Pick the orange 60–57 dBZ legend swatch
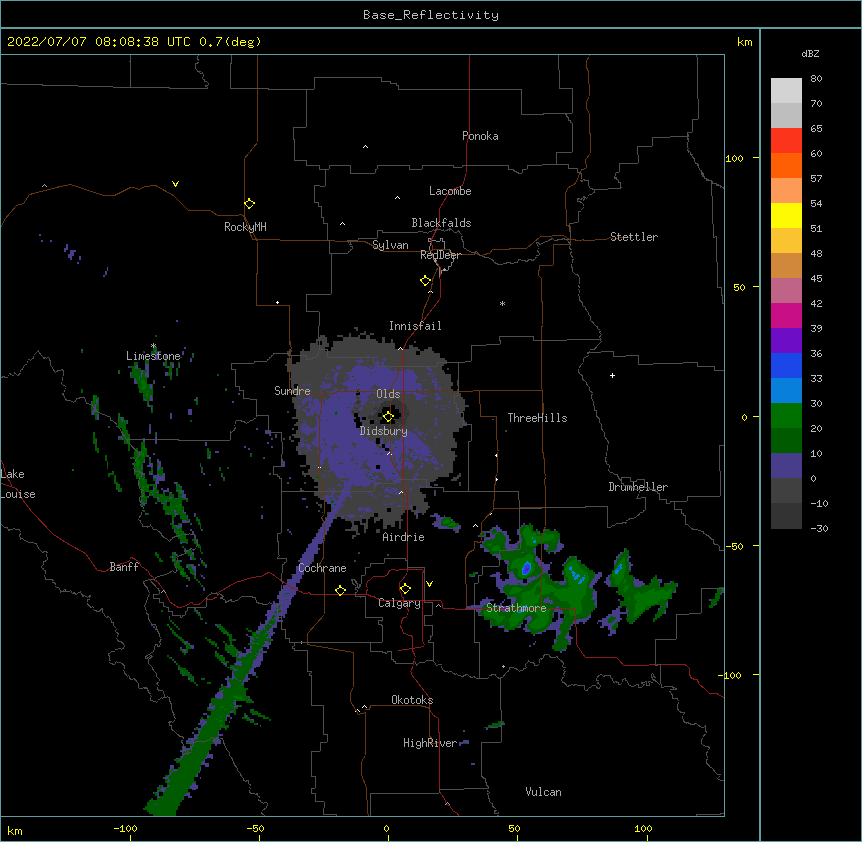The width and height of the screenshot is (862, 842). [x=786, y=165]
